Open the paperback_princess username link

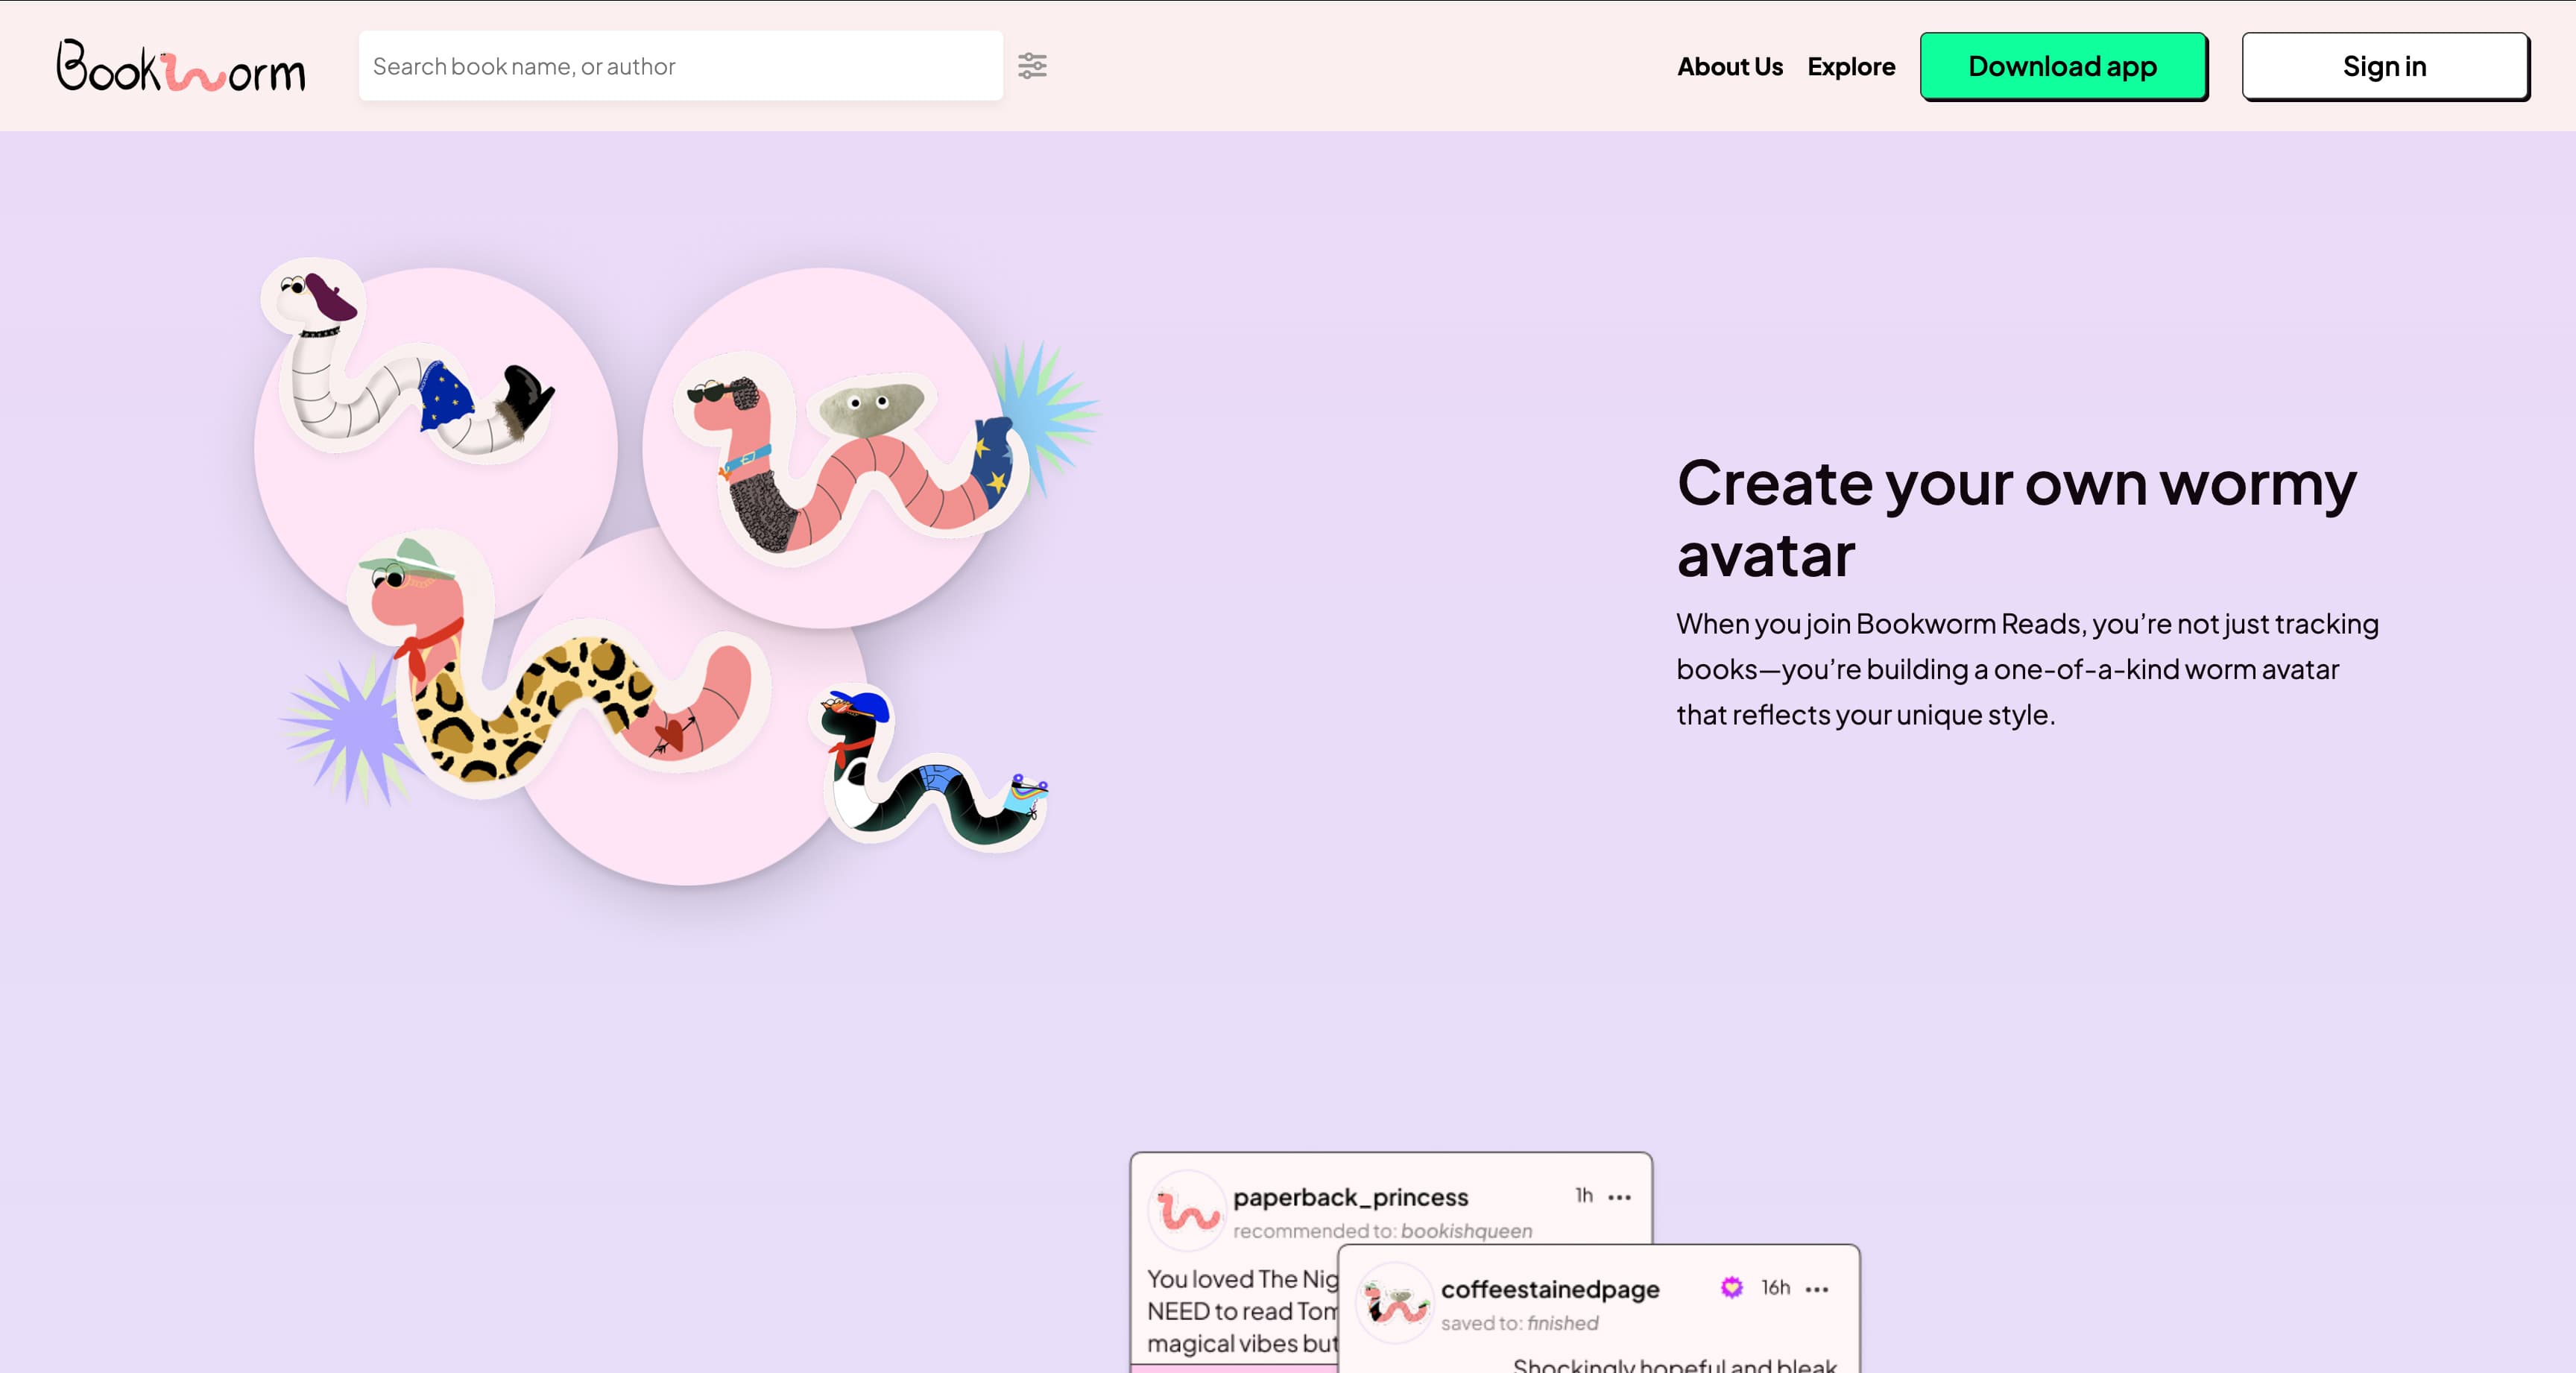[x=1350, y=1197]
